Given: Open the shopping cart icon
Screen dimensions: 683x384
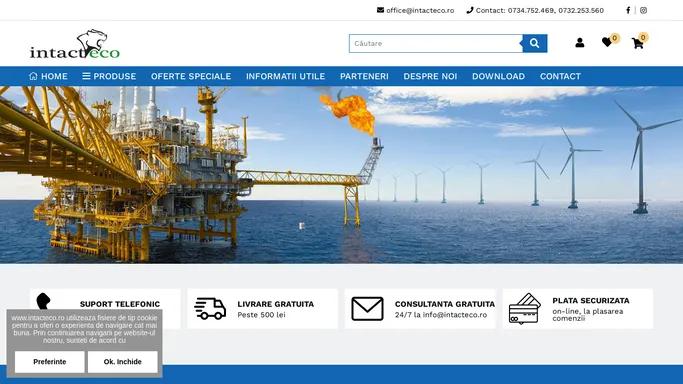Looking at the screenshot, I should point(638,43).
